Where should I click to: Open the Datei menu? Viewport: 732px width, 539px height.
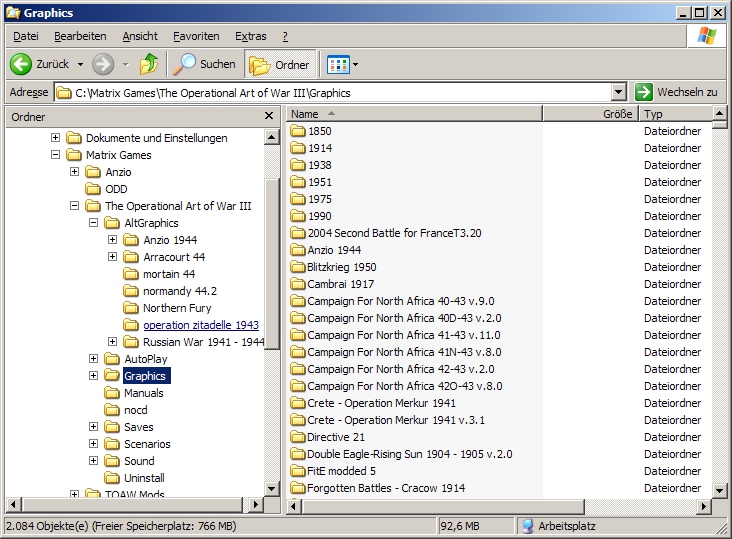[x=26, y=36]
